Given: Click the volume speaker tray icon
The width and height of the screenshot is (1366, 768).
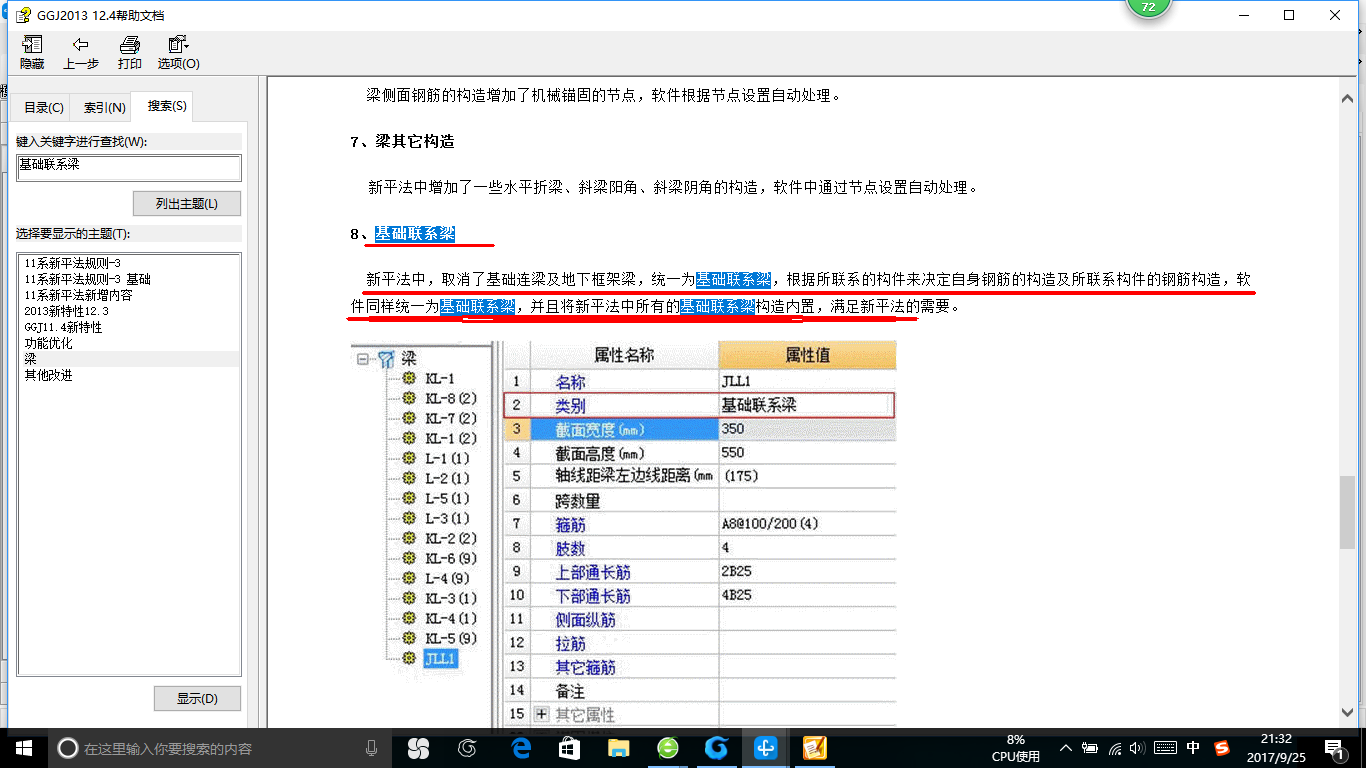Looking at the screenshot, I should [x=1138, y=748].
